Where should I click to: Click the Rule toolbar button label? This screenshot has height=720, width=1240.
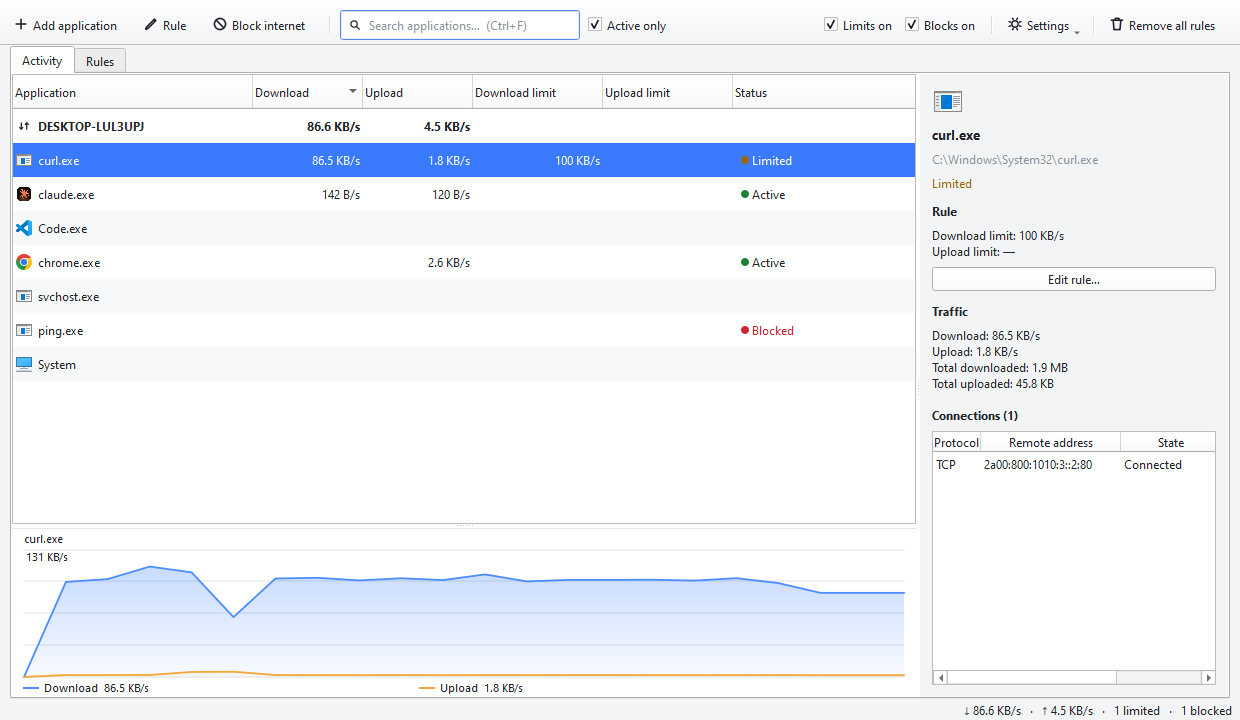(175, 26)
